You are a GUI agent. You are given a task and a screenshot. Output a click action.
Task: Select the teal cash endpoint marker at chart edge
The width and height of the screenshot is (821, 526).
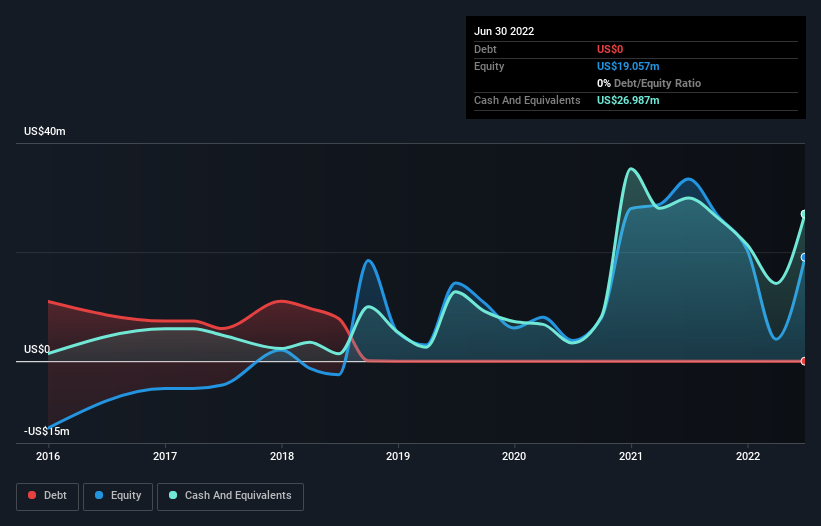804,214
